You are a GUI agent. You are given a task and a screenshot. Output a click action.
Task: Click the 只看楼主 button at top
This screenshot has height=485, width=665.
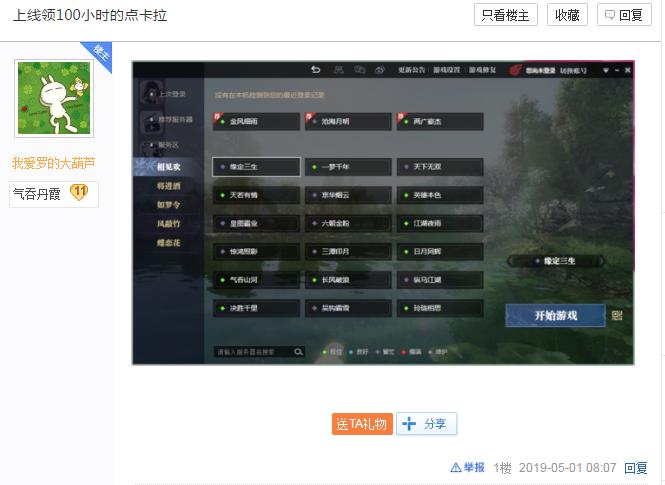point(506,15)
